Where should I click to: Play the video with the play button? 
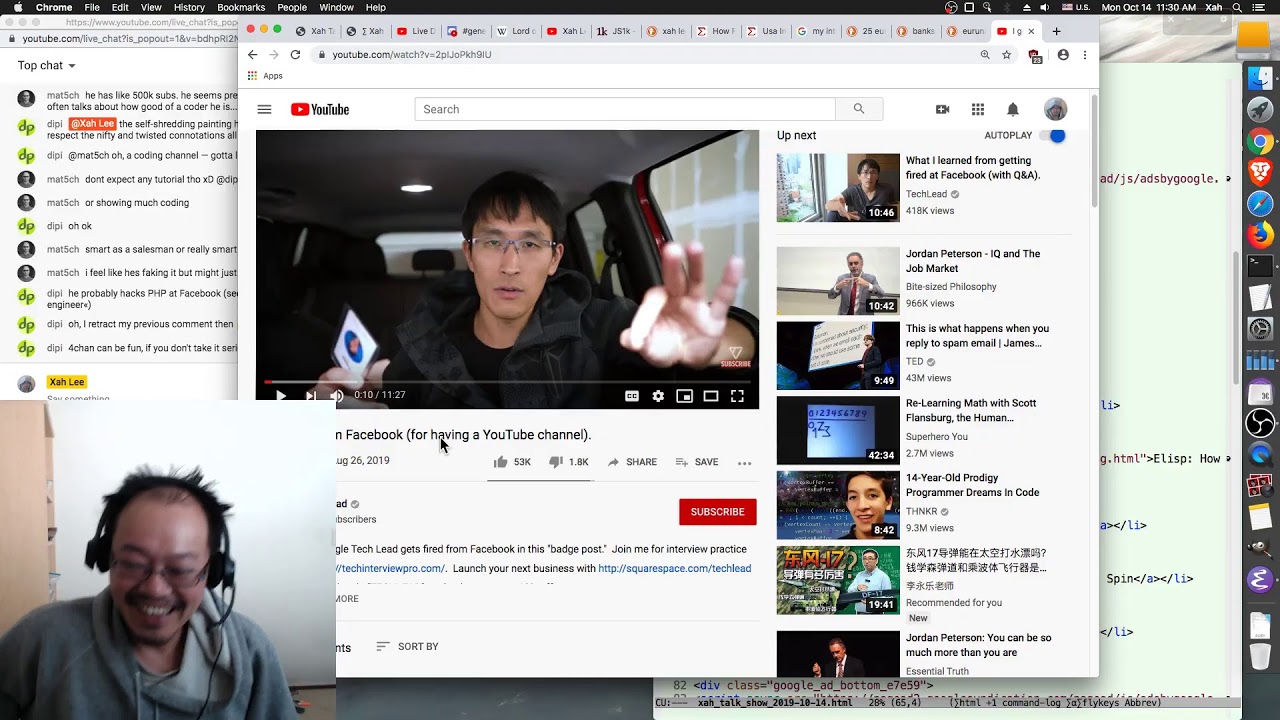281,396
